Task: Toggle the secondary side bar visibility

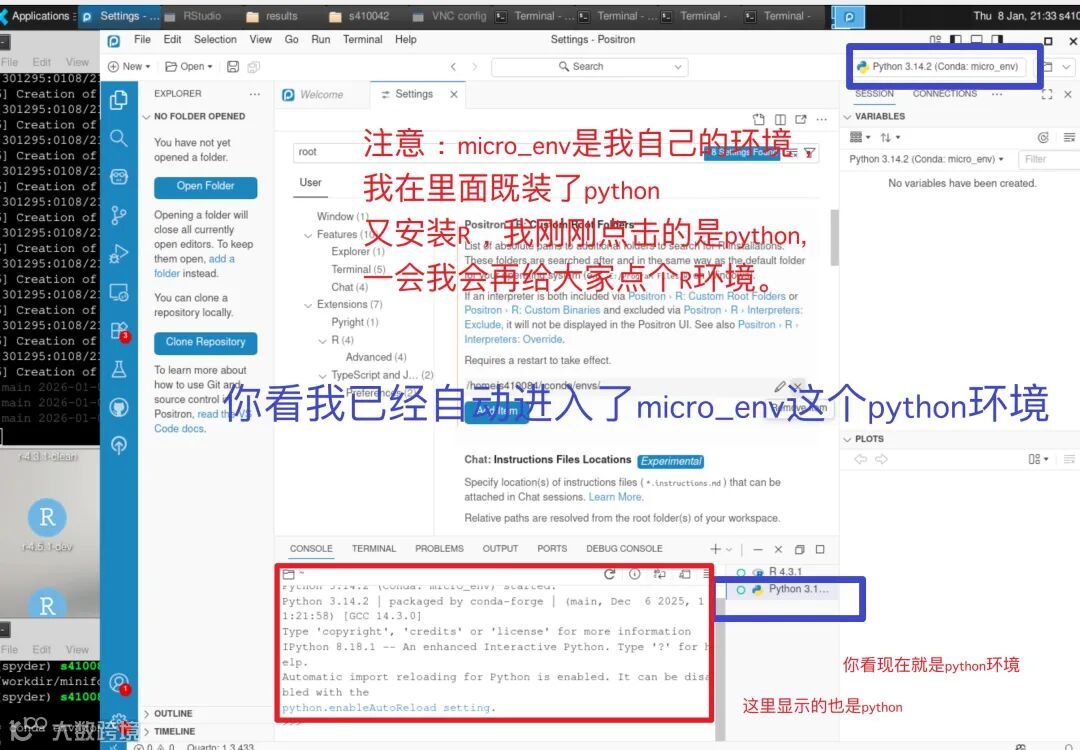Action: pyautogui.click(x=997, y=40)
